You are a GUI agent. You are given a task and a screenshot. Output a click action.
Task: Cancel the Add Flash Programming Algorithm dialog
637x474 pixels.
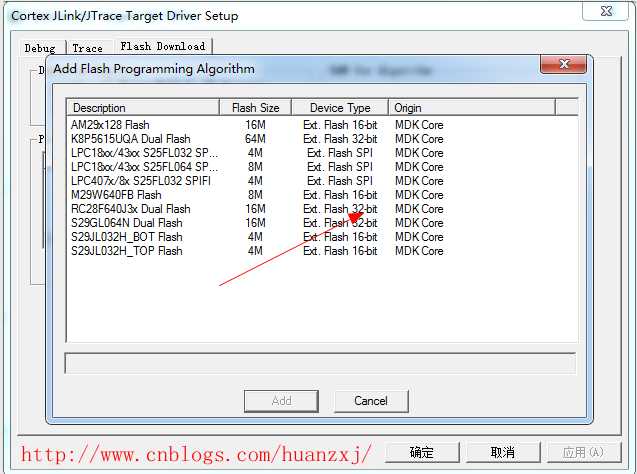(371, 401)
